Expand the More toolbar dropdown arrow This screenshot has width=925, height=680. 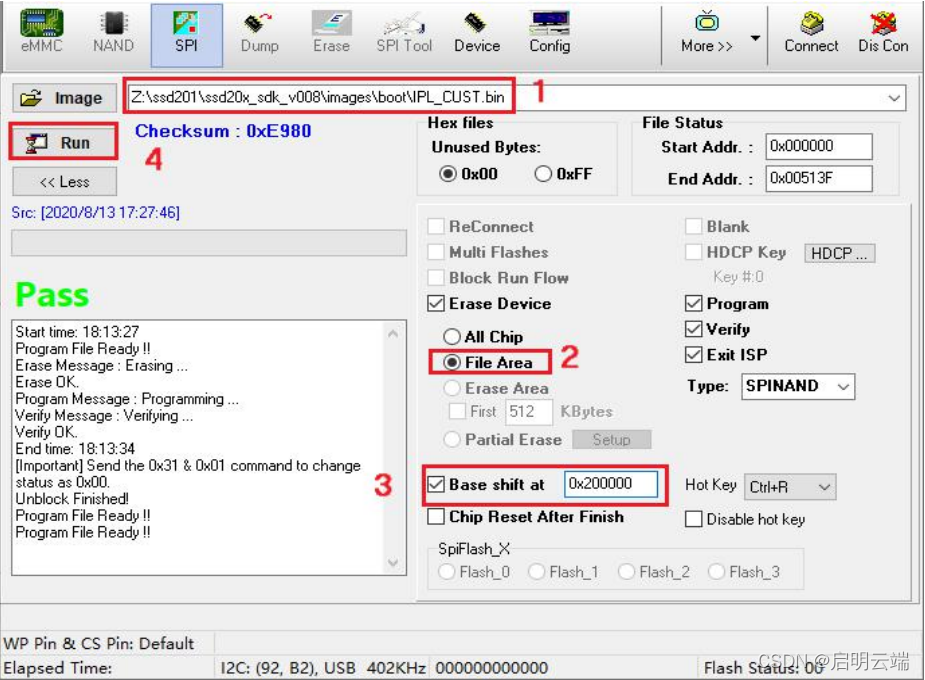(755, 38)
